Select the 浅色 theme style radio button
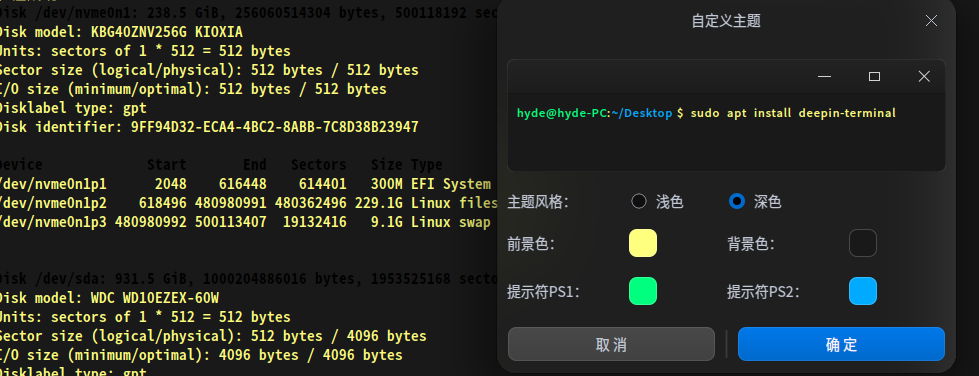979x376 pixels. (639, 202)
